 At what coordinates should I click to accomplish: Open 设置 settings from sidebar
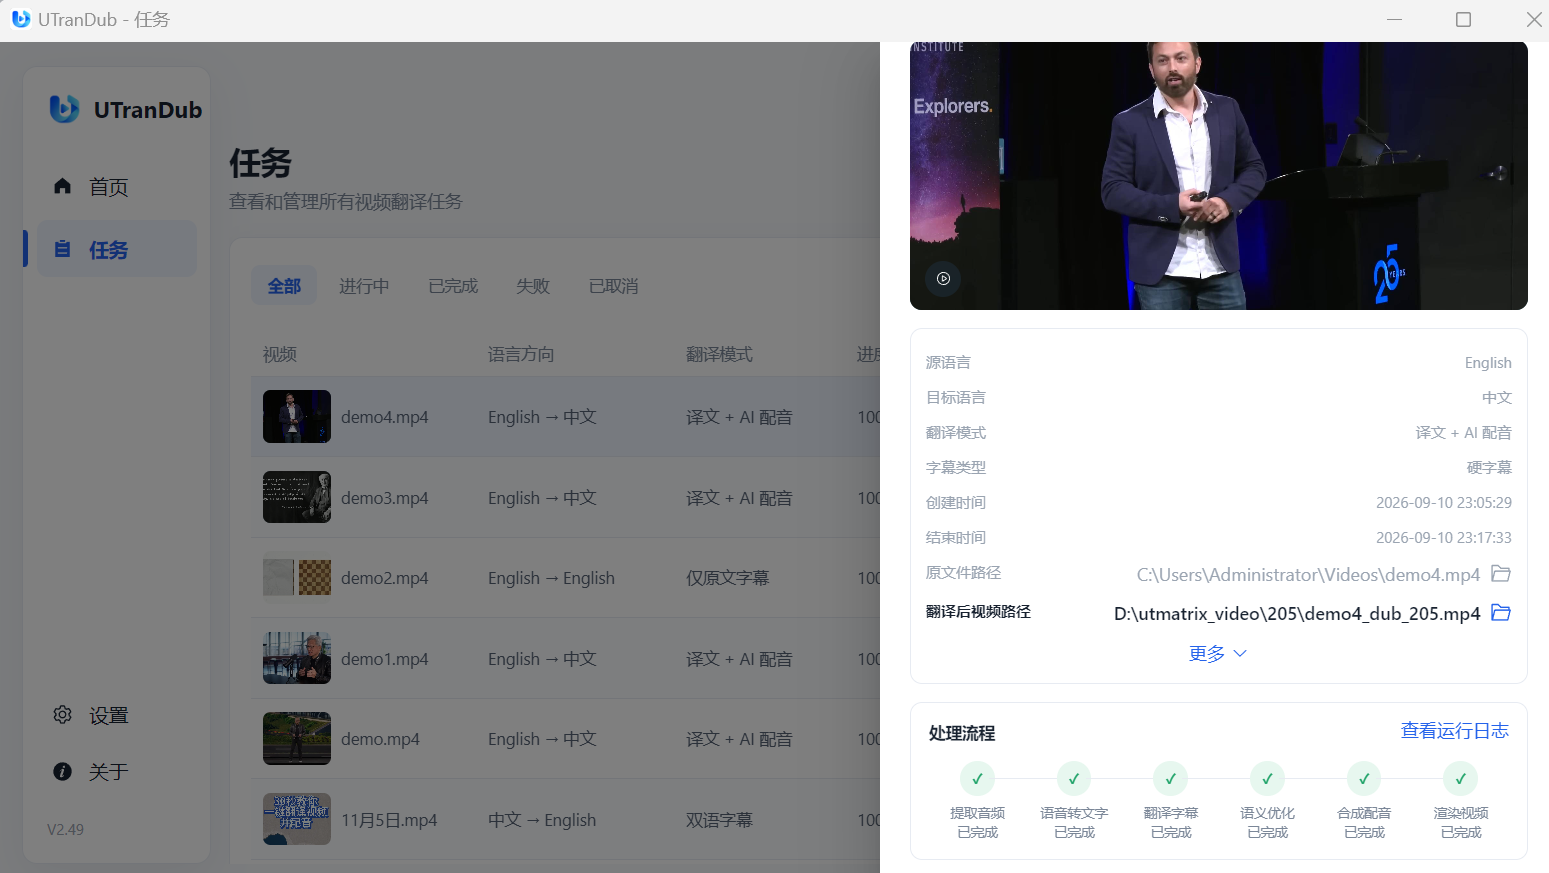[117, 715]
